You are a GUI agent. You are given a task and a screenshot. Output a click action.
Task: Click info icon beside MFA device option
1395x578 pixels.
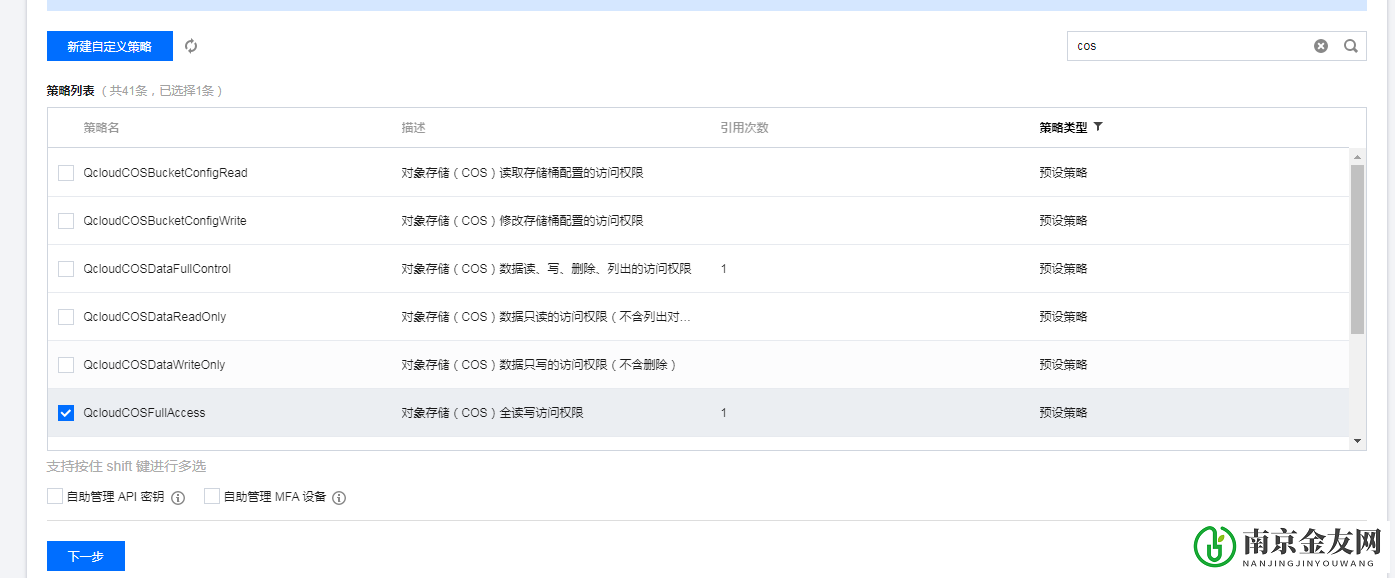coord(339,497)
